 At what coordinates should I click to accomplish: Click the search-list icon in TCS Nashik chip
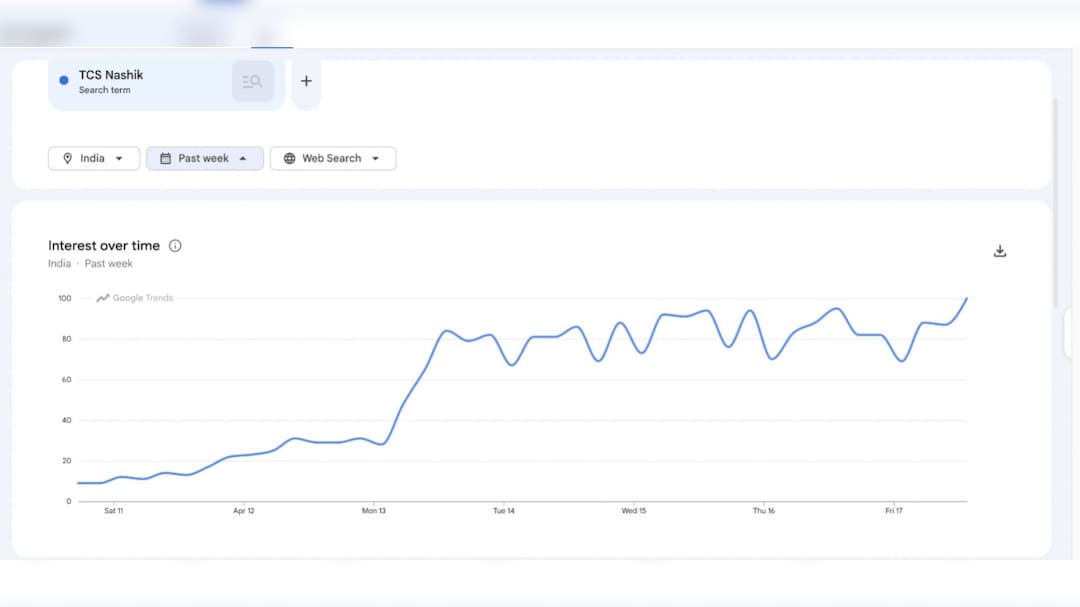[252, 82]
